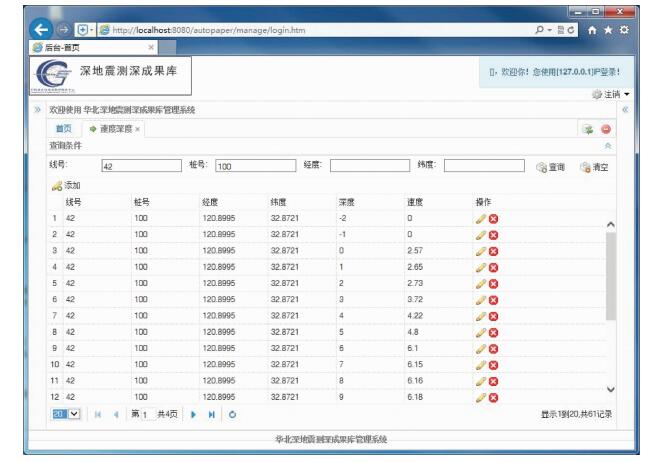
Task: Jump to the last page of results
Action: tap(212, 414)
